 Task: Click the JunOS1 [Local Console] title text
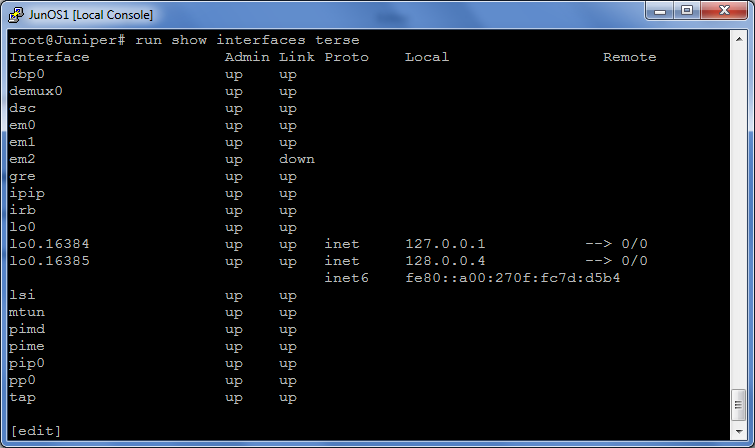click(x=91, y=15)
